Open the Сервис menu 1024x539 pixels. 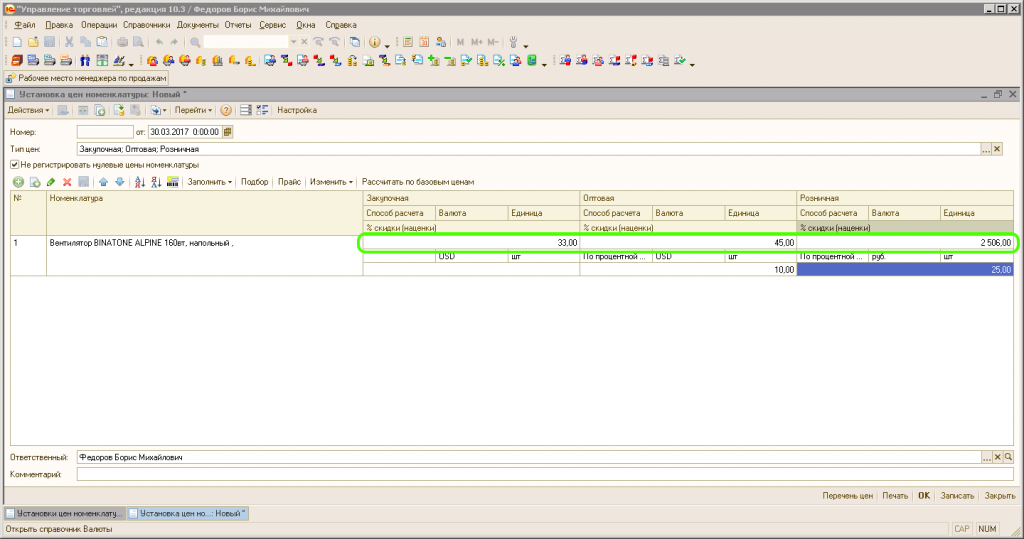[x=272, y=25]
